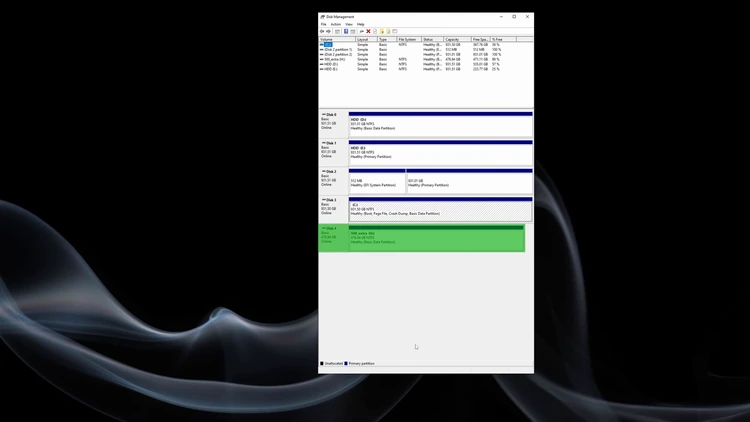Click the 512 MB capacity cell
Viewport: 750px width, 422px height.
point(451,49)
